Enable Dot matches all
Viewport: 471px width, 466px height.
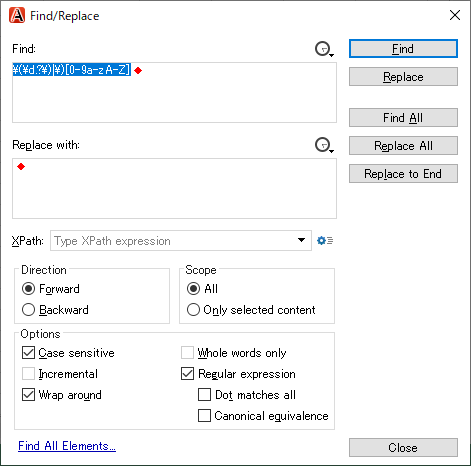pos(204,395)
